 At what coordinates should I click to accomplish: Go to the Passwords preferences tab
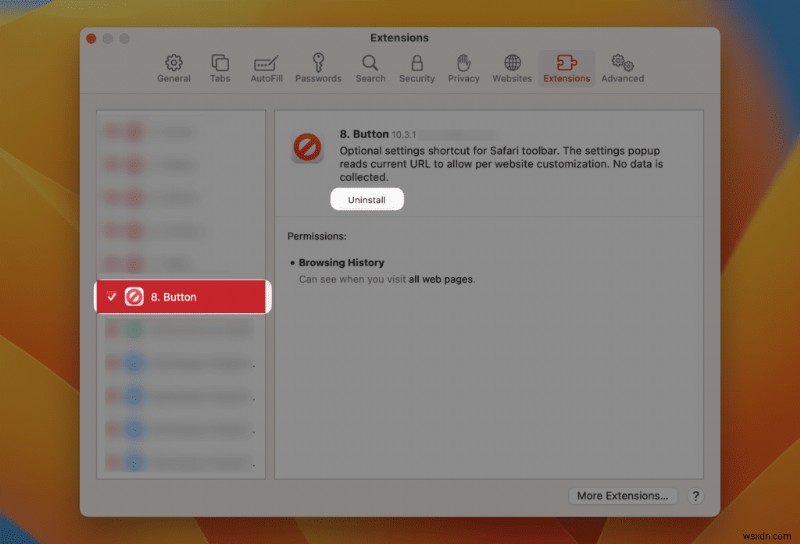(318, 68)
